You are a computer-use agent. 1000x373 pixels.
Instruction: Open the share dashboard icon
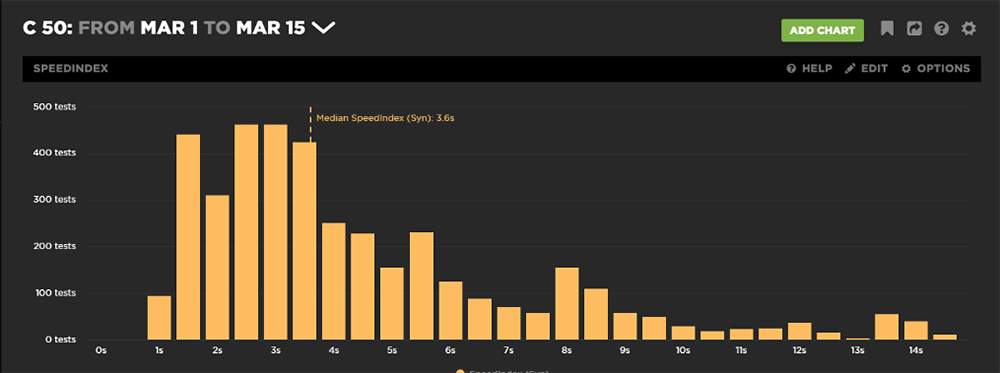click(x=915, y=29)
